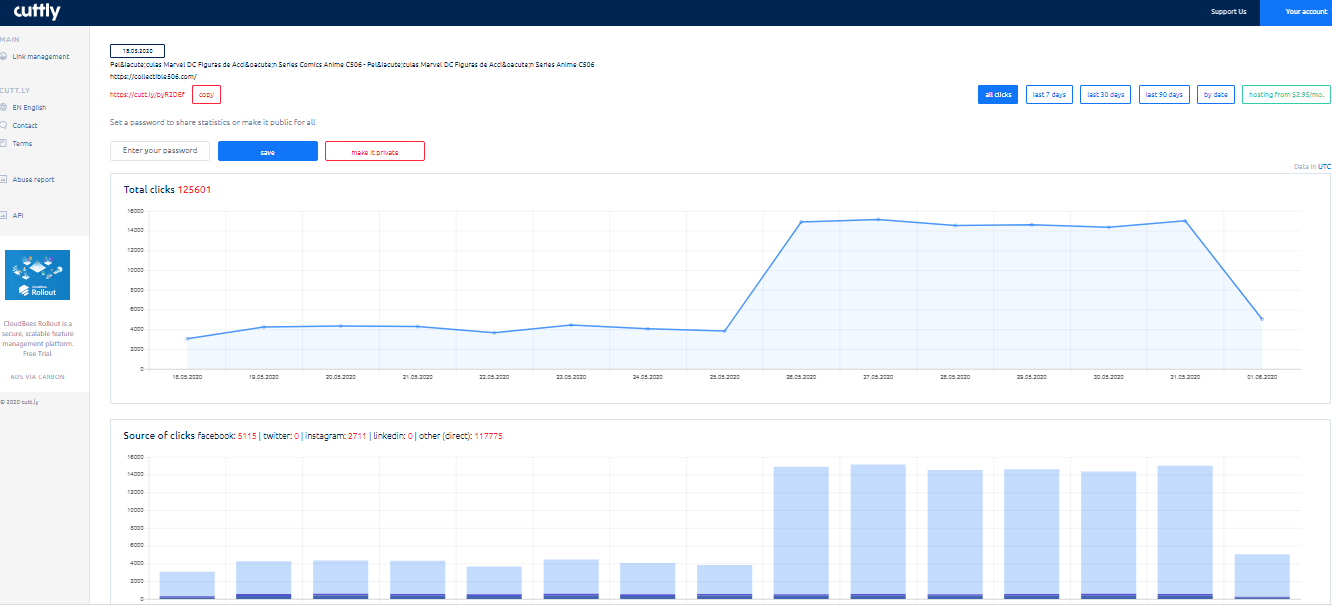Click 16000 y-axis label on Total clicks chart
The width and height of the screenshot is (1332, 611).
point(136,211)
